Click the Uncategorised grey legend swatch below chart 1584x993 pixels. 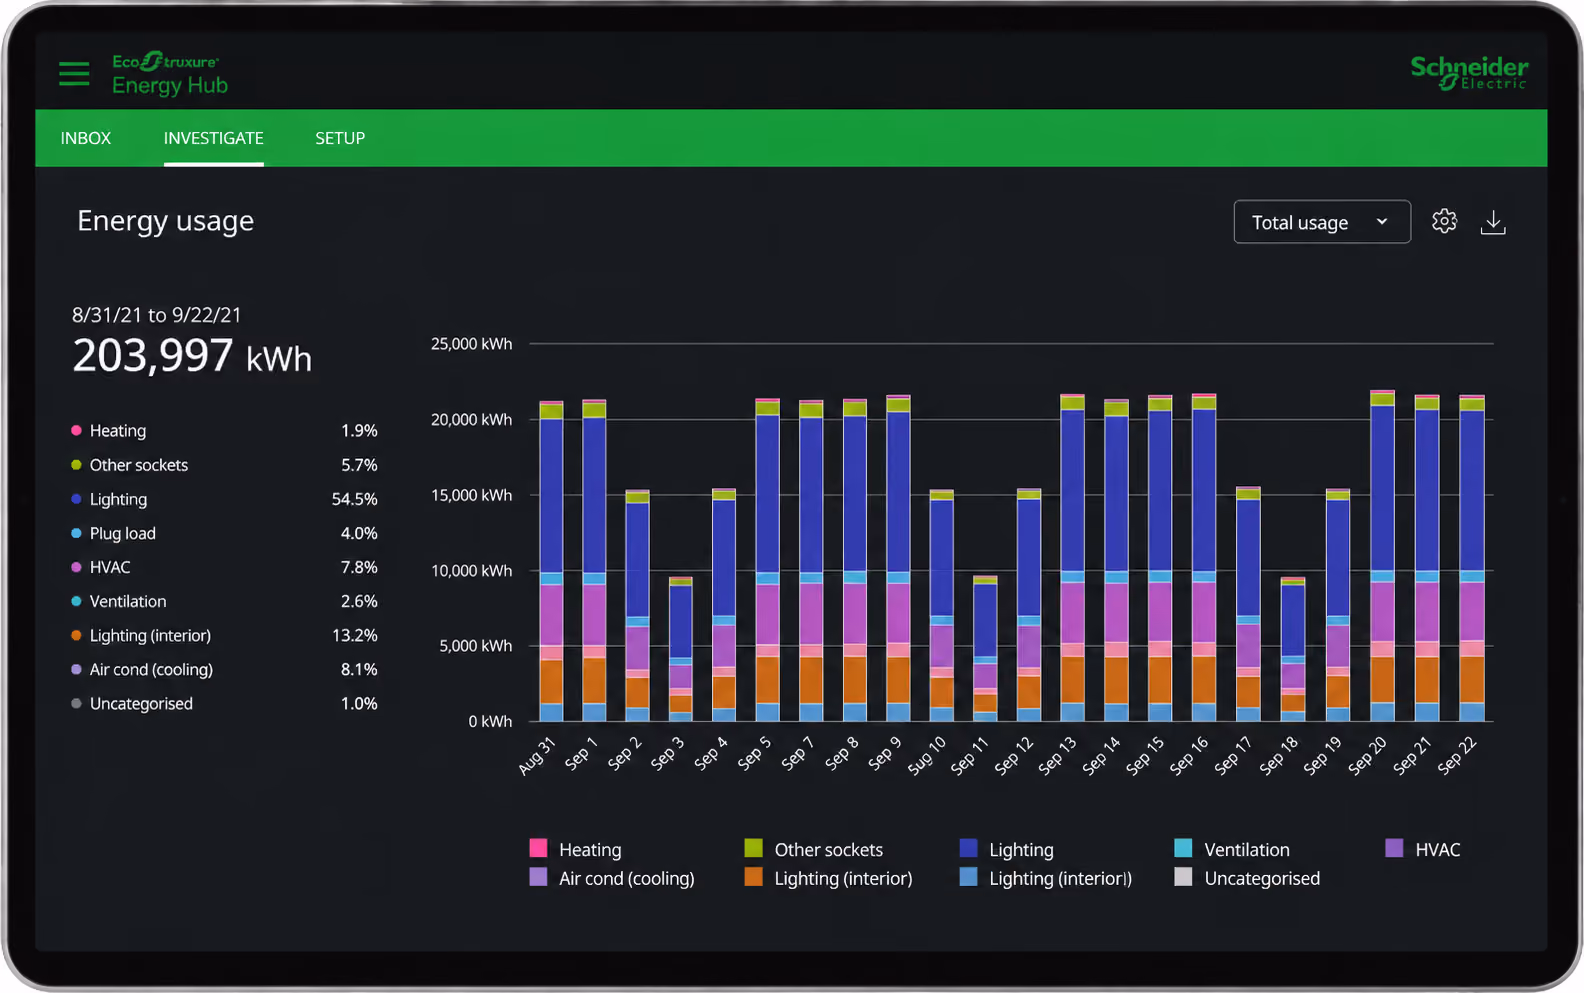(1183, 877)
